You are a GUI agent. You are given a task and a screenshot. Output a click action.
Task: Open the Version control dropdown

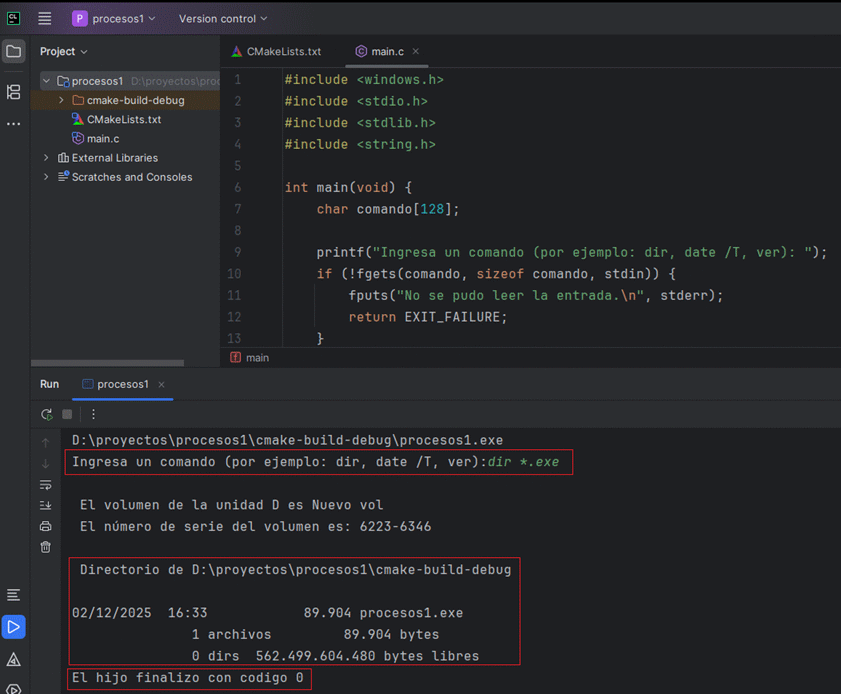(x=222, y=19)
